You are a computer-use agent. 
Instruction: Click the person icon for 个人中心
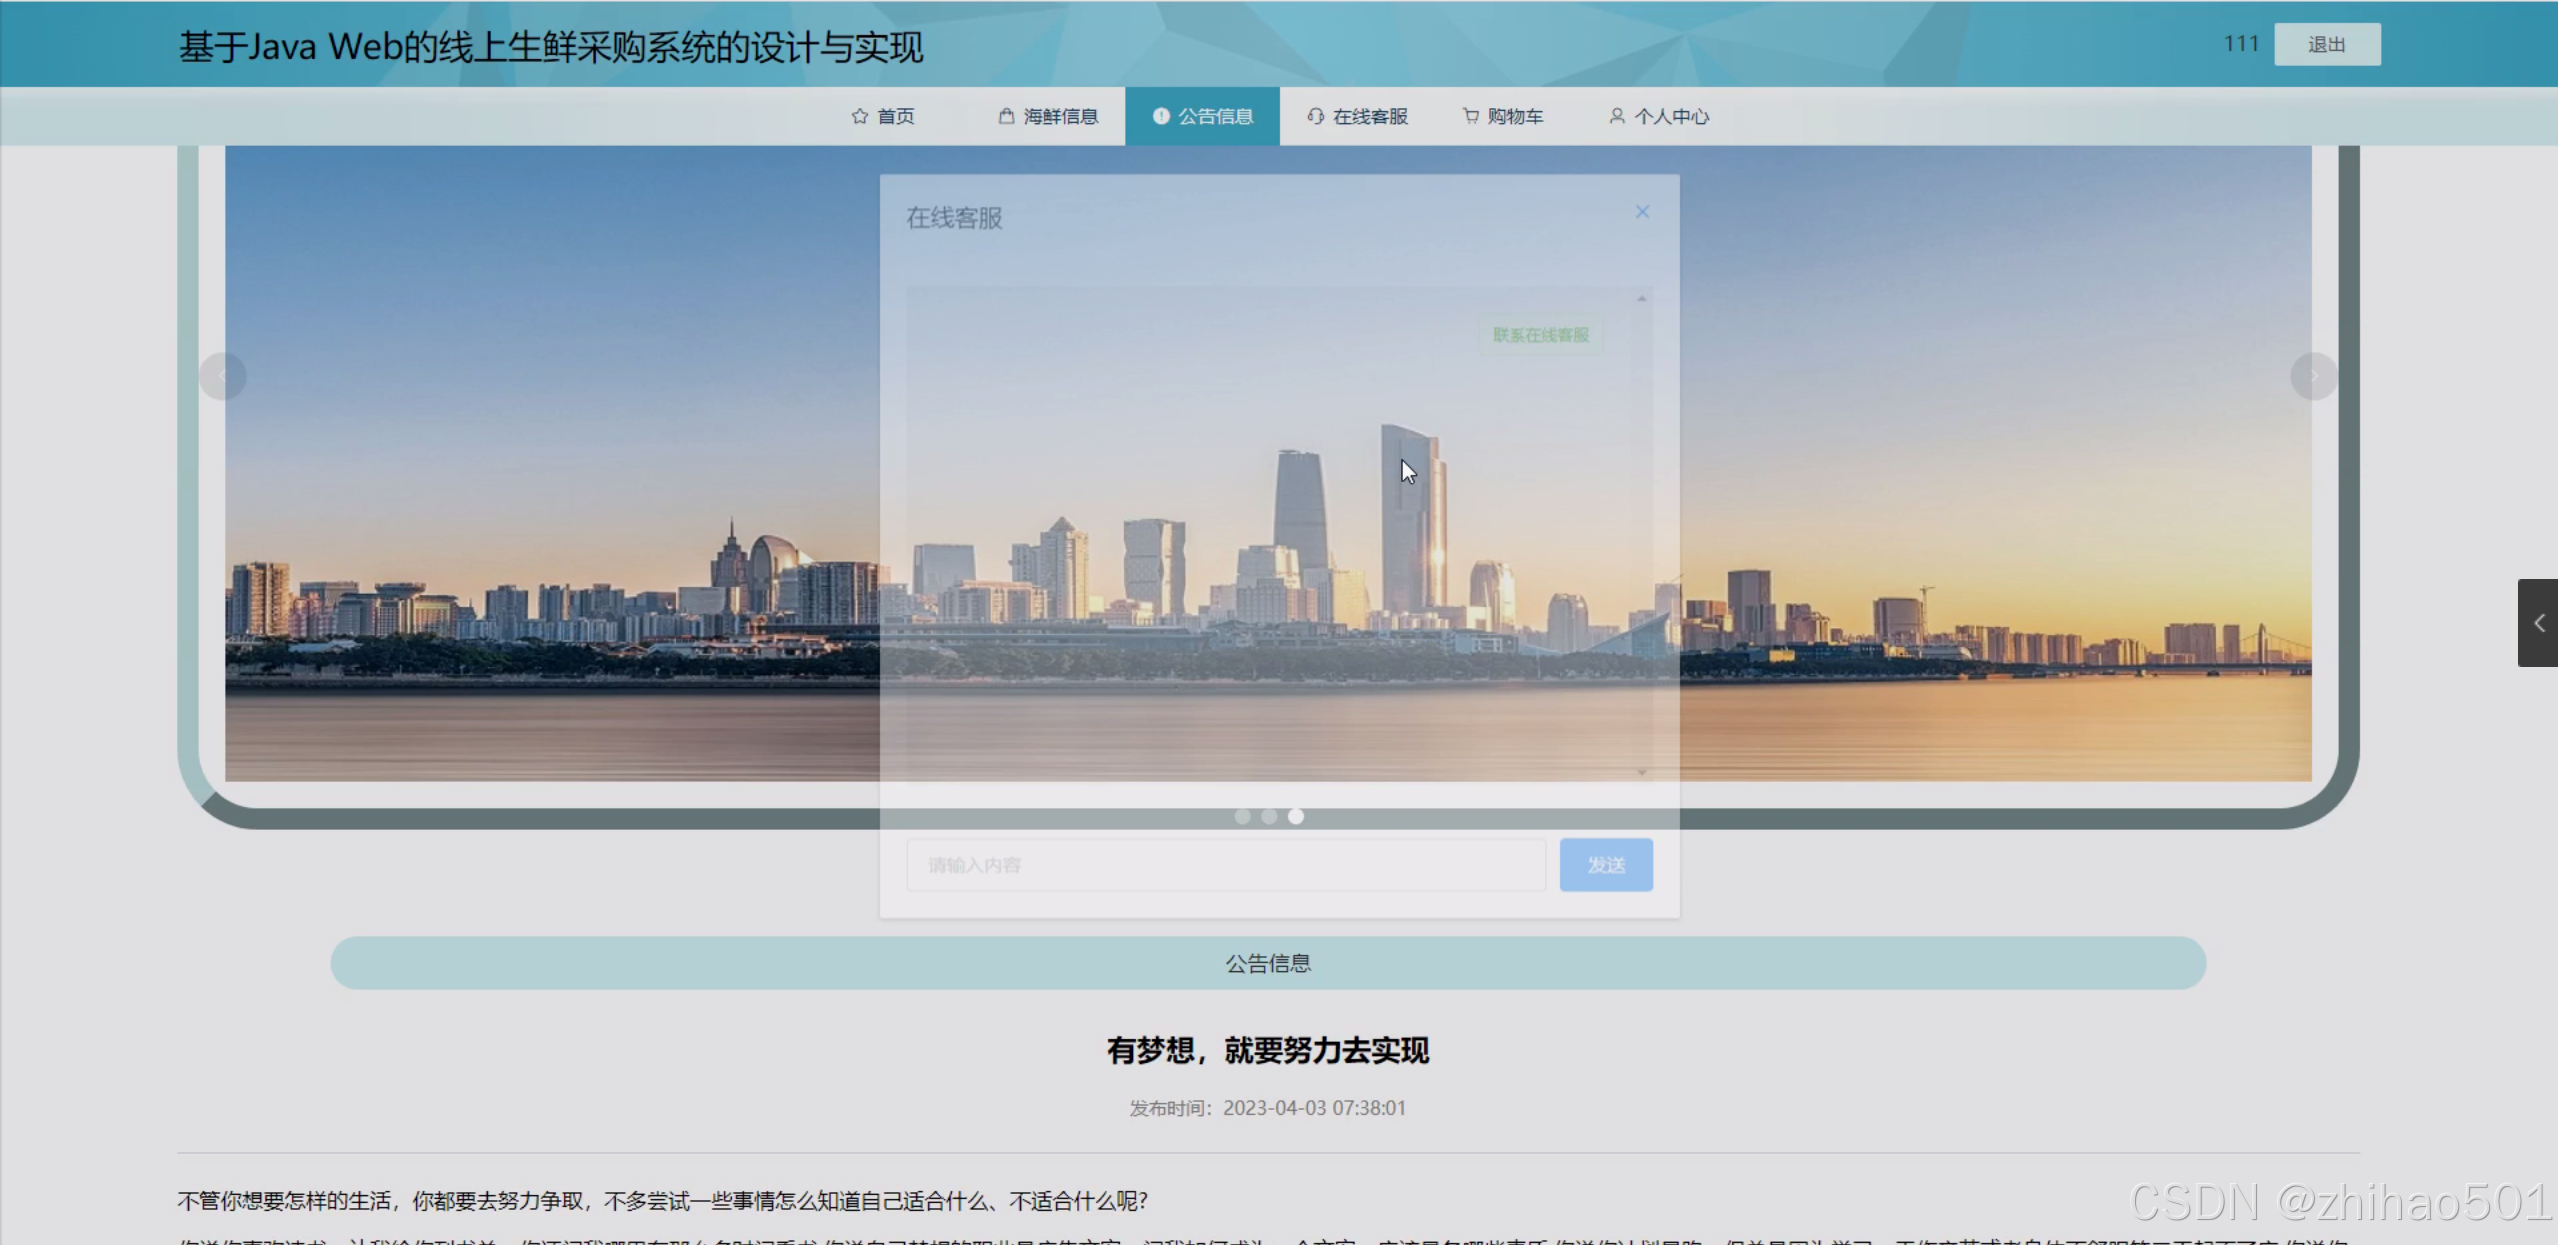click(x=1616, y=116)
